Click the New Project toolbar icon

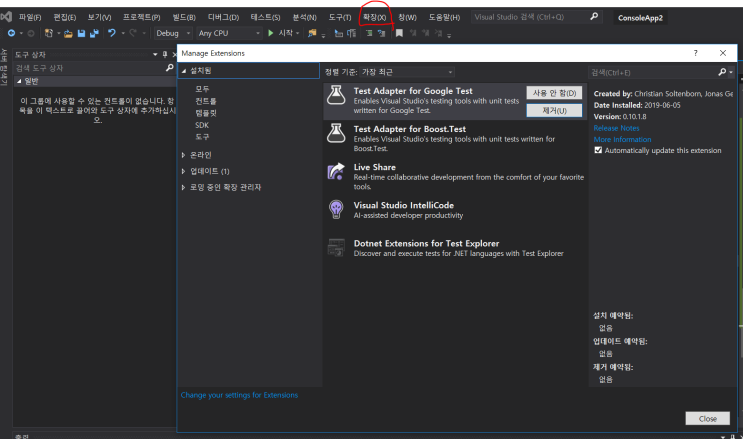[48, 33]
